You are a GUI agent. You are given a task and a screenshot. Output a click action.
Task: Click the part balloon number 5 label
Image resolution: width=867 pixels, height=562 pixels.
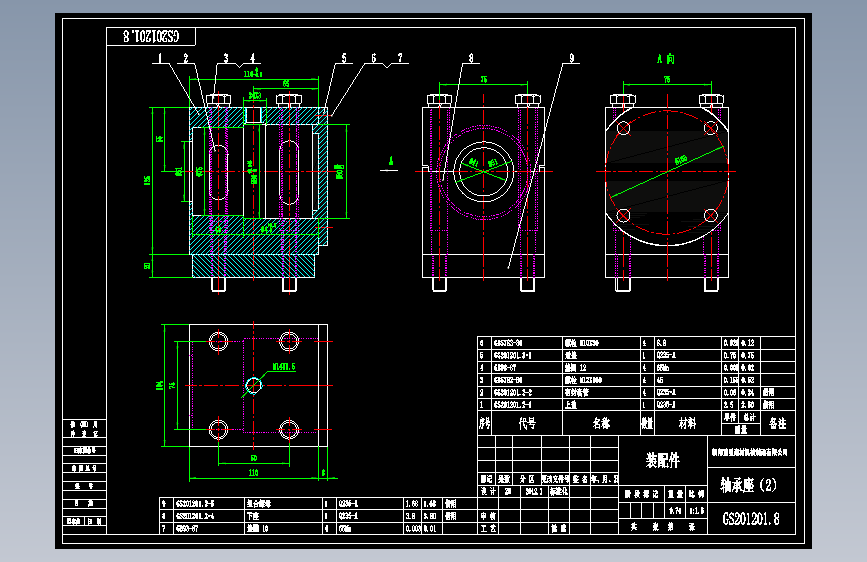(344, 58)
